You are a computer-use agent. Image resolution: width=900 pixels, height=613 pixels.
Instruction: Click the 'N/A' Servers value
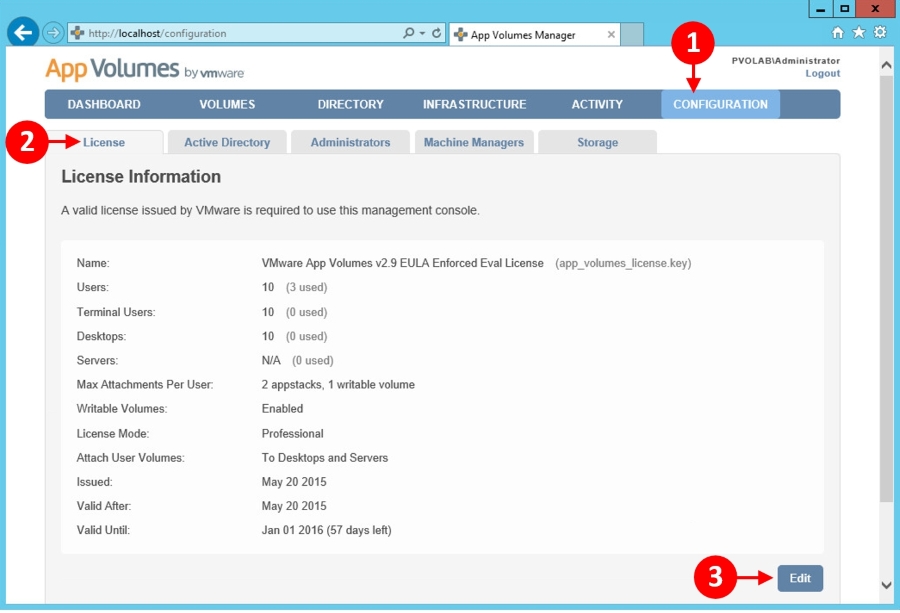pos(271,360)
